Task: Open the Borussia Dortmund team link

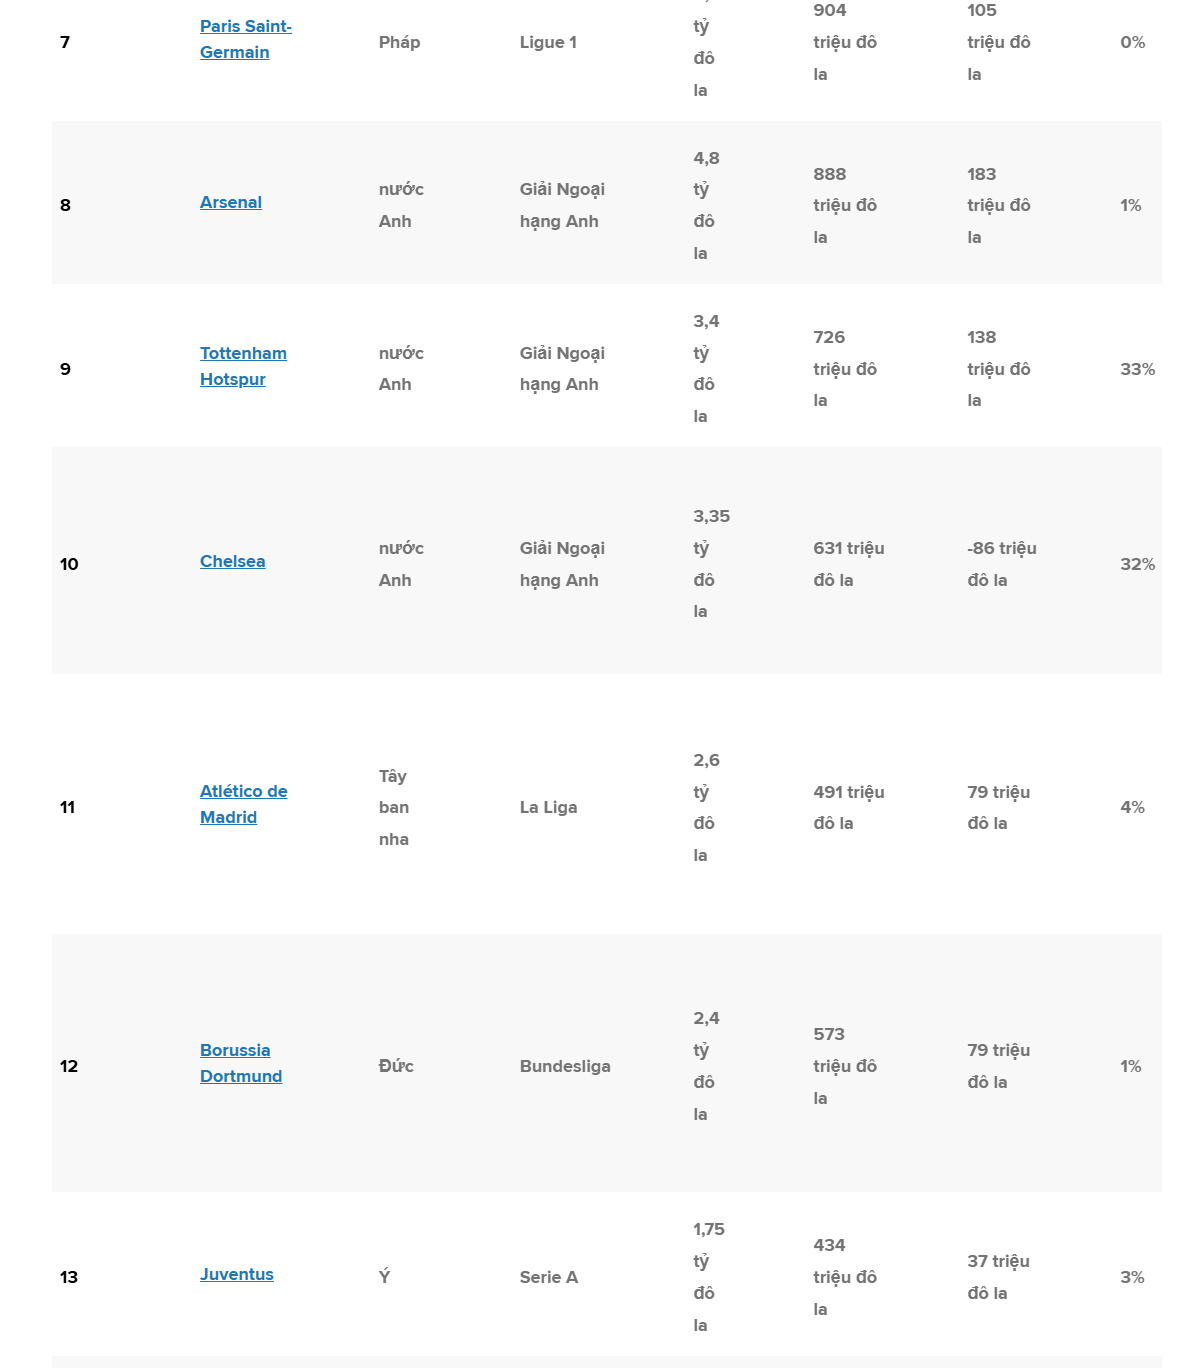Action: pos(241,1063)
